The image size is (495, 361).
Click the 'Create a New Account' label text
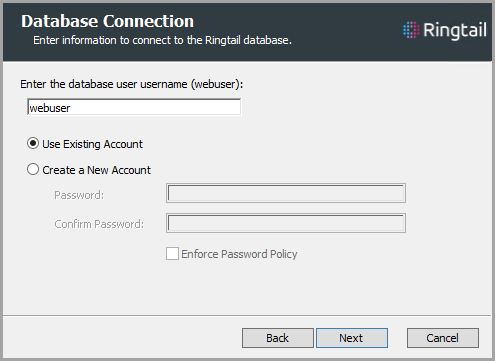click(x=97, y=170)
